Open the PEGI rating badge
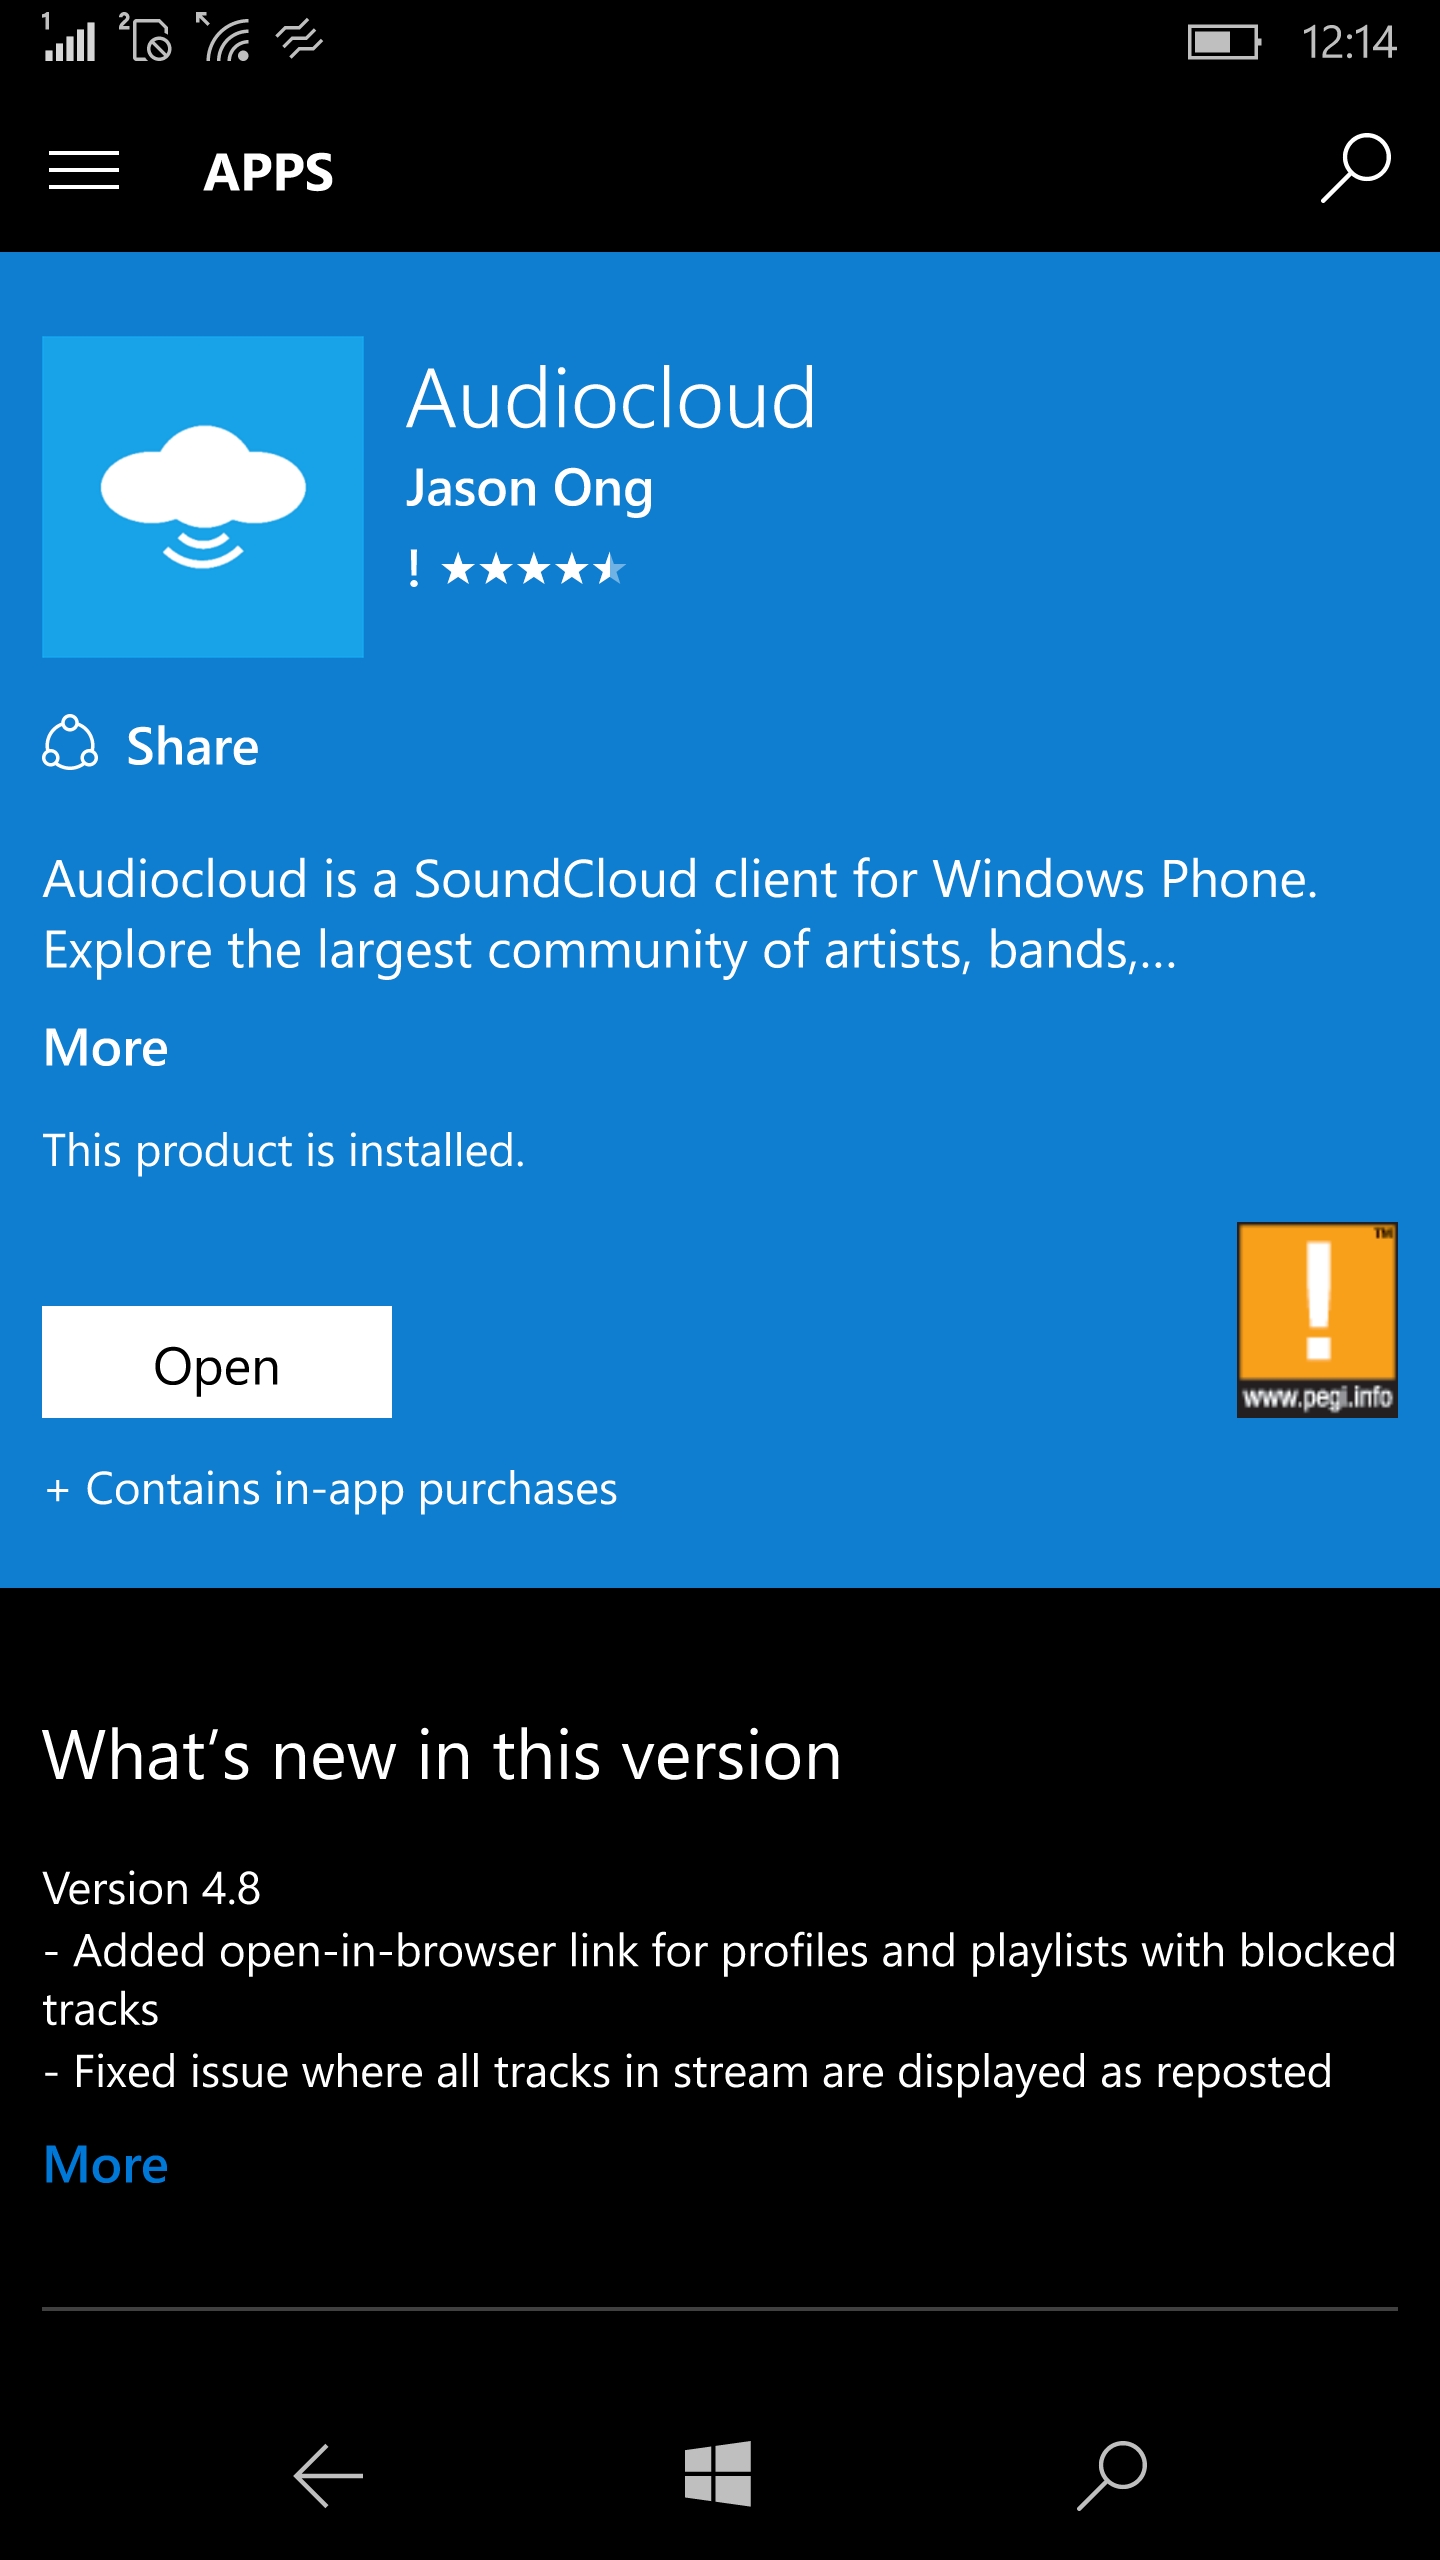The image size is (1440, 2560). click(1316, 1319)
